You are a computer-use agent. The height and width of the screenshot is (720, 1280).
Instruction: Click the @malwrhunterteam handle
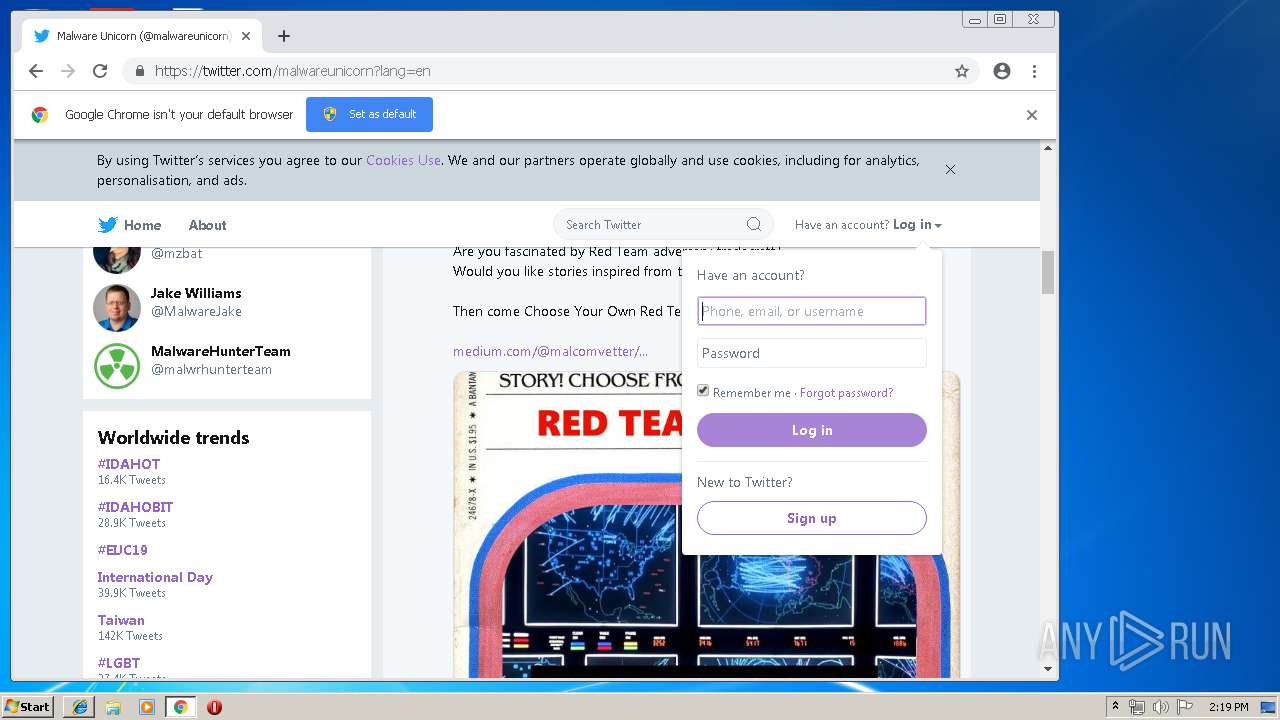[x=211, y=369]
